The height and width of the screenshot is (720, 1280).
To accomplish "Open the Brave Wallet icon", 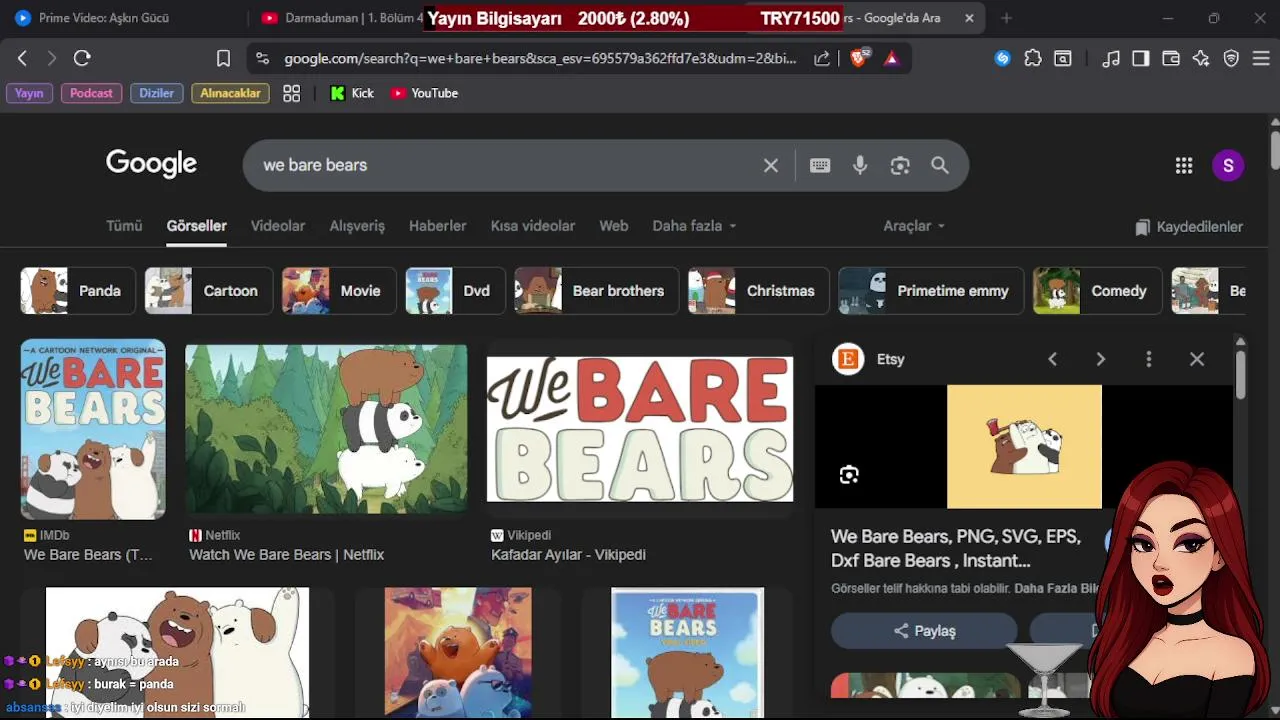I will 1171,59.
